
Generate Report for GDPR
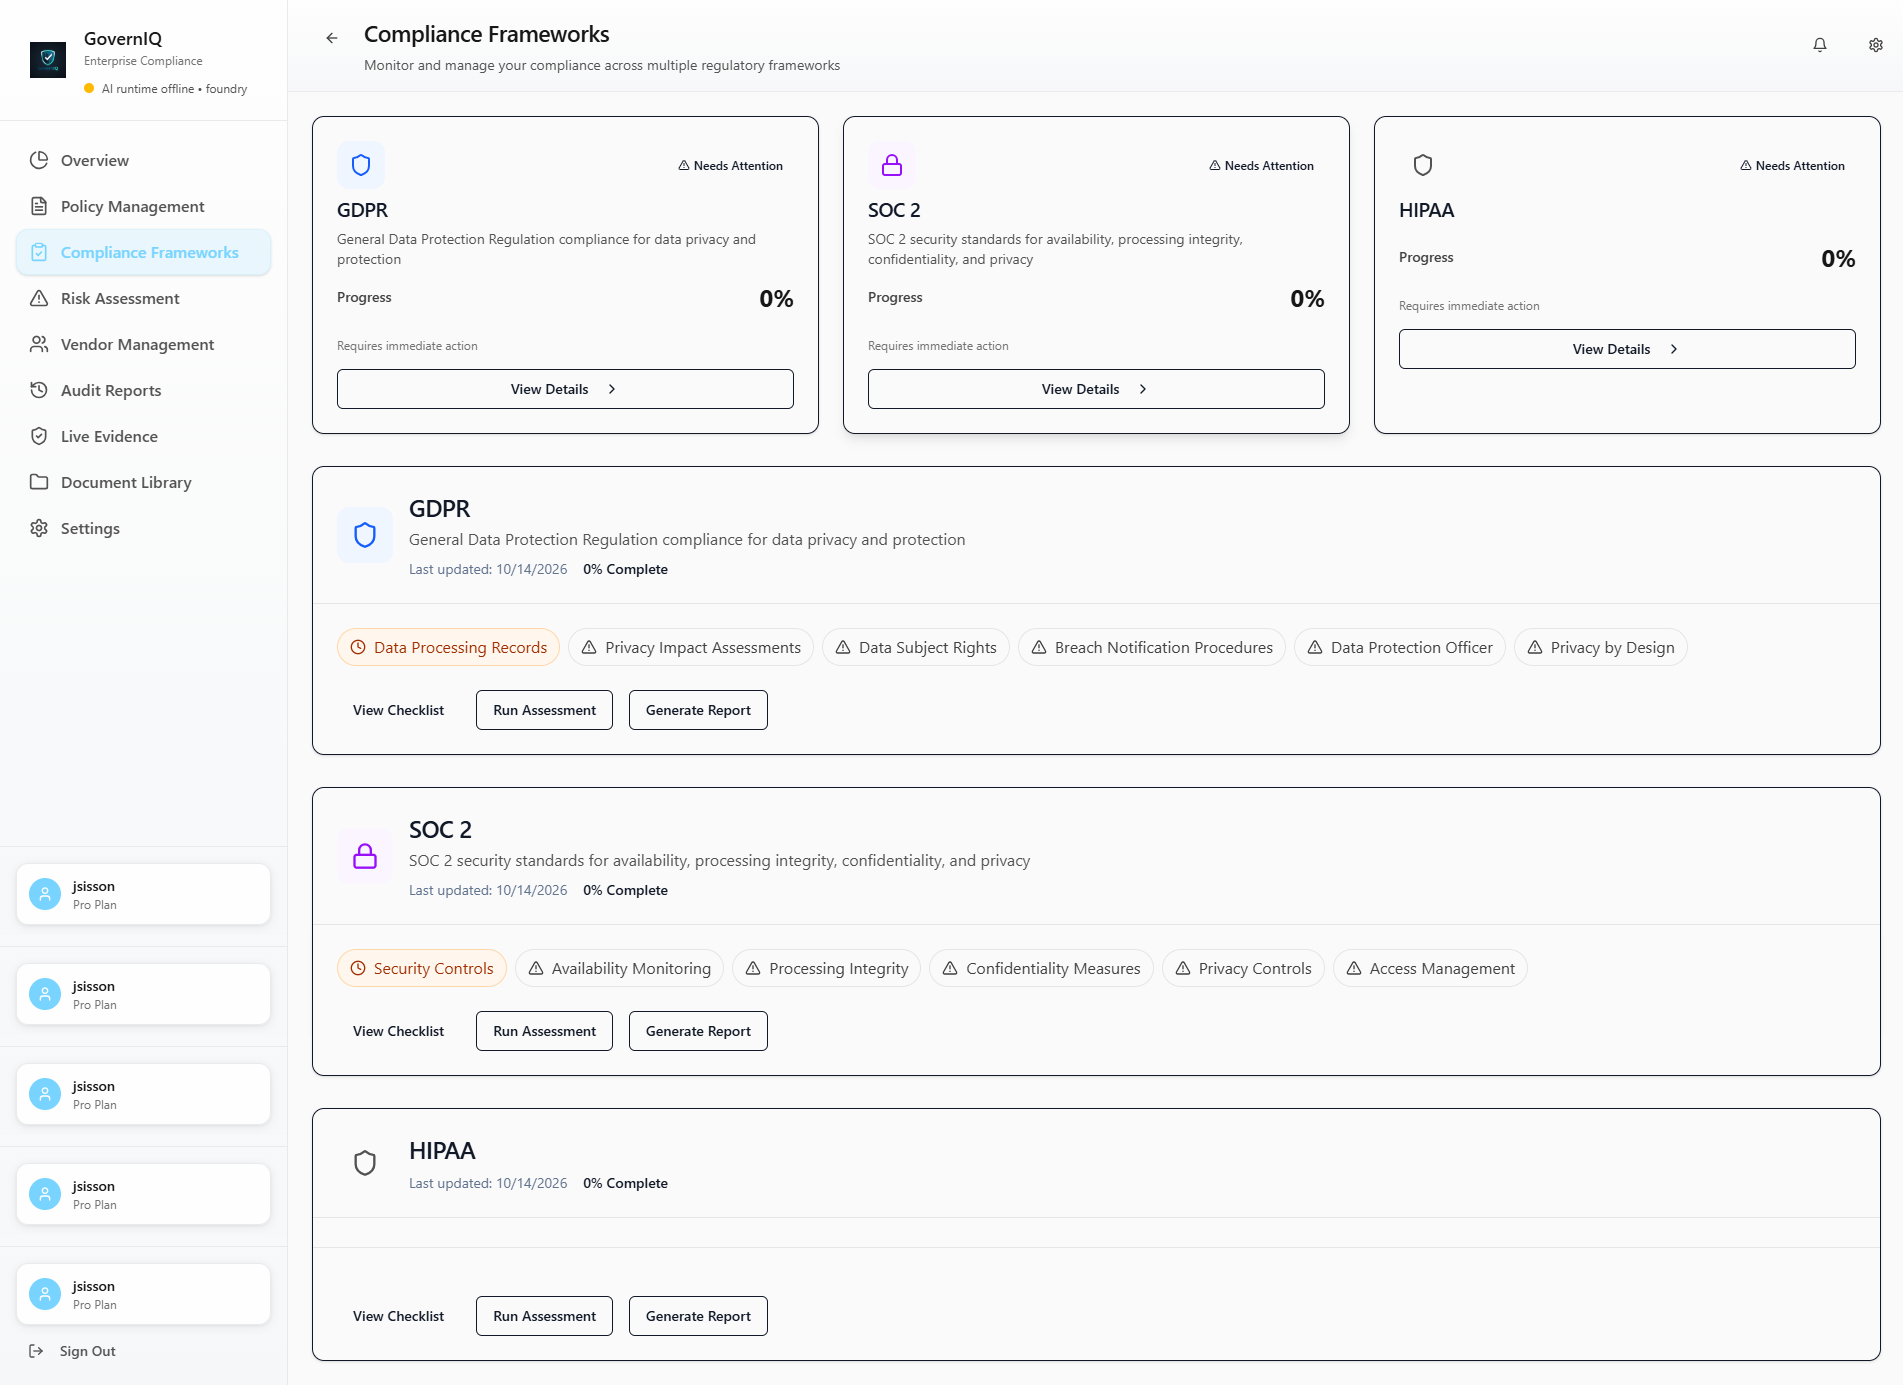click(x=698, y=710)
